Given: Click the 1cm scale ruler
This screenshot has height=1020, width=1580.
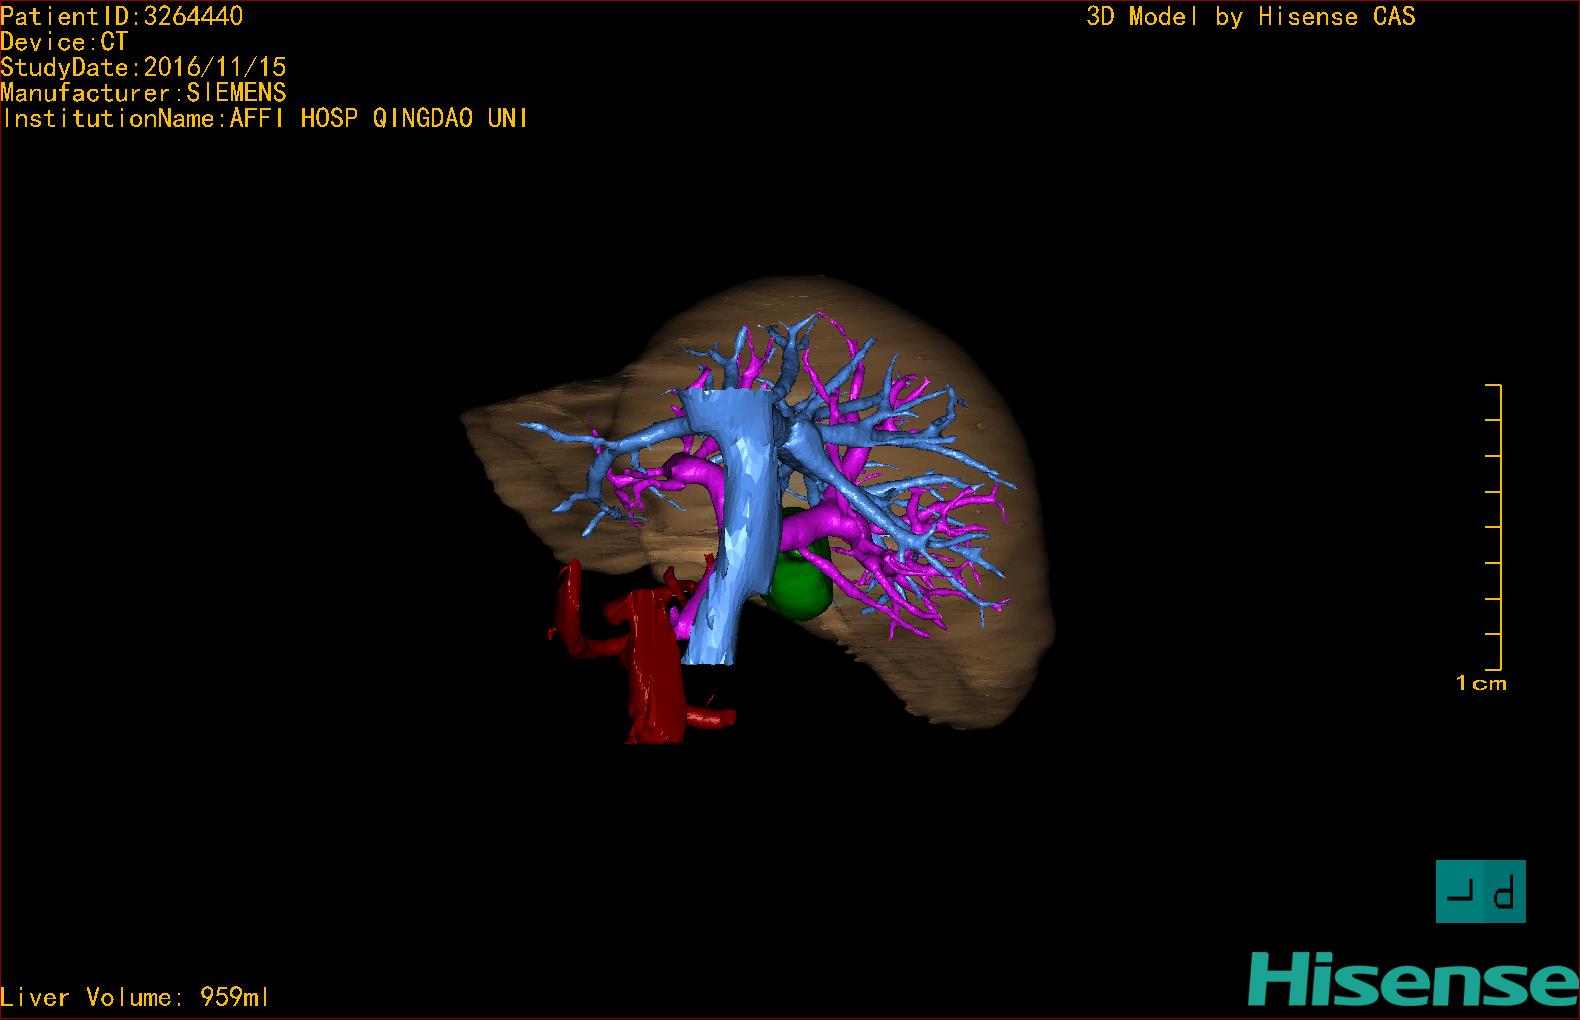Looking at the screenshot, I should click(x=1493, y=527).
